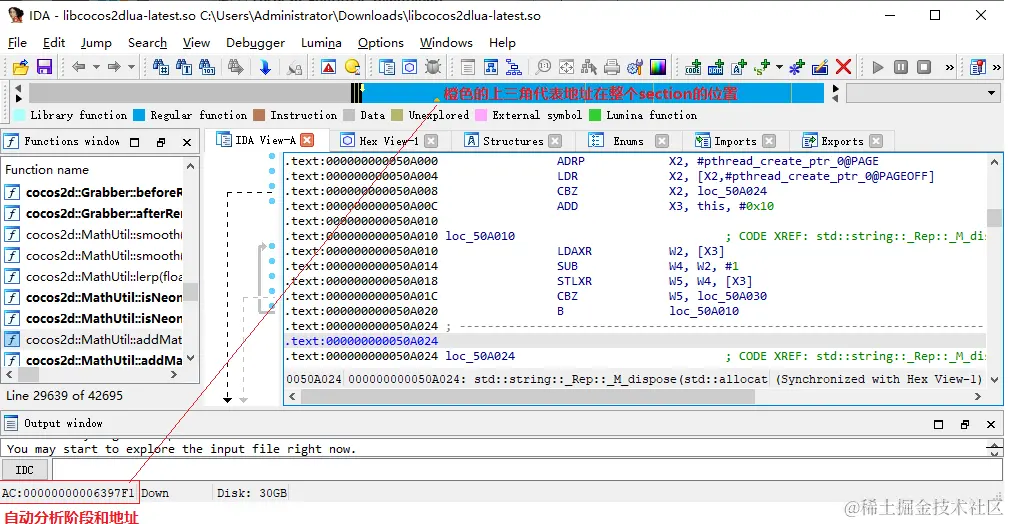The width and height of the screenshot is (1010, 524).
Task: Click the IDC button in output window
Action: point(25,470)
